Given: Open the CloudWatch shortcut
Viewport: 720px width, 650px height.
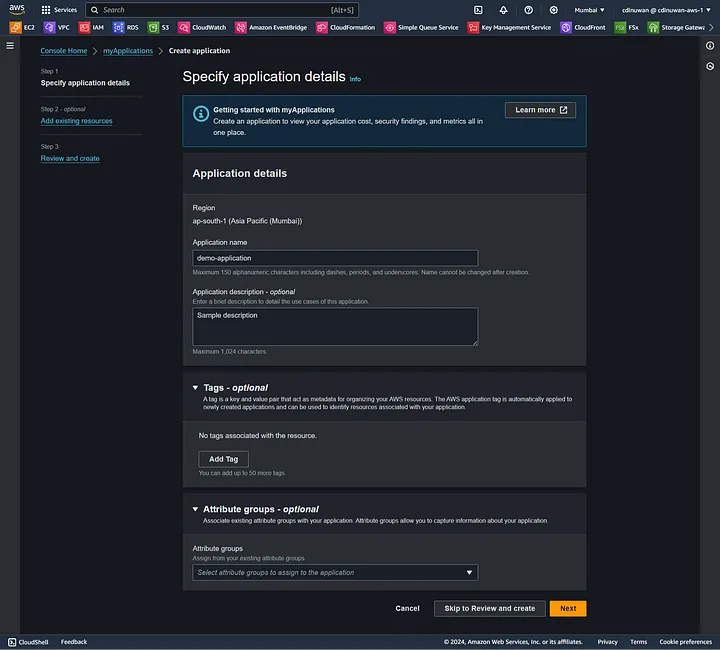Looking at the screenshot, I should click(202, 28).
